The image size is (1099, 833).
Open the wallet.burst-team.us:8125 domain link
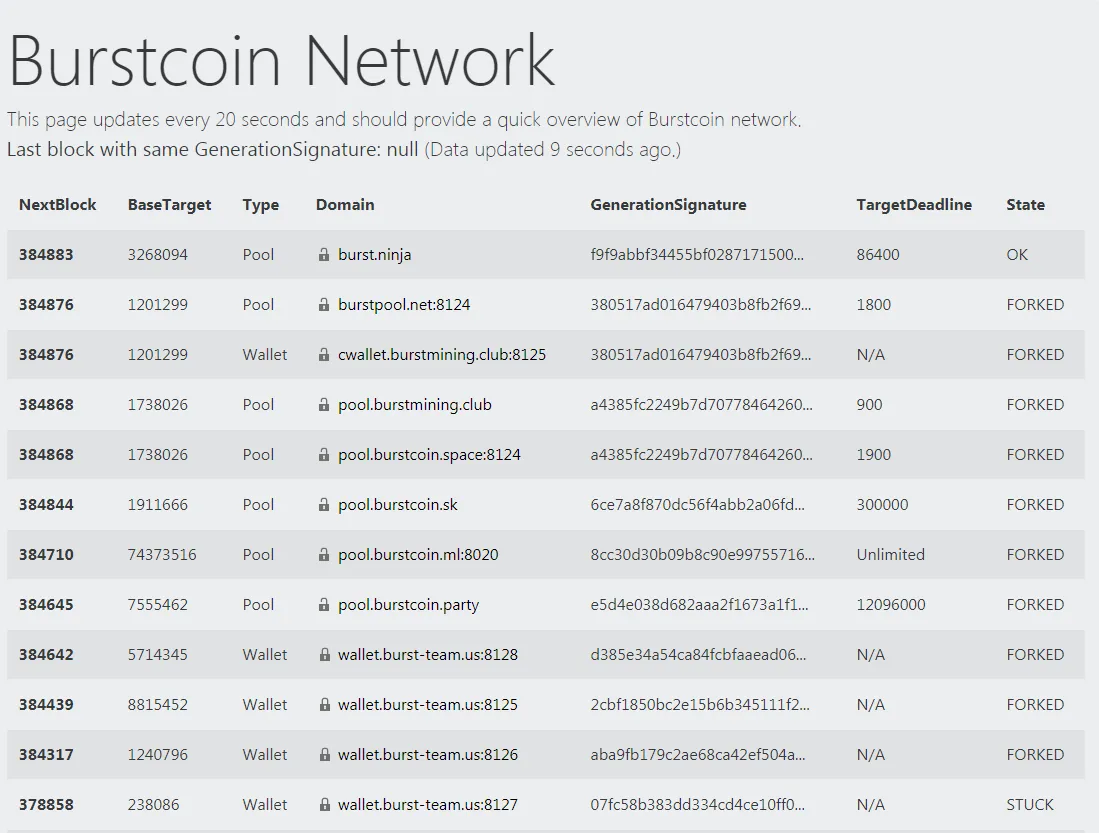click(x=428, y=705)
